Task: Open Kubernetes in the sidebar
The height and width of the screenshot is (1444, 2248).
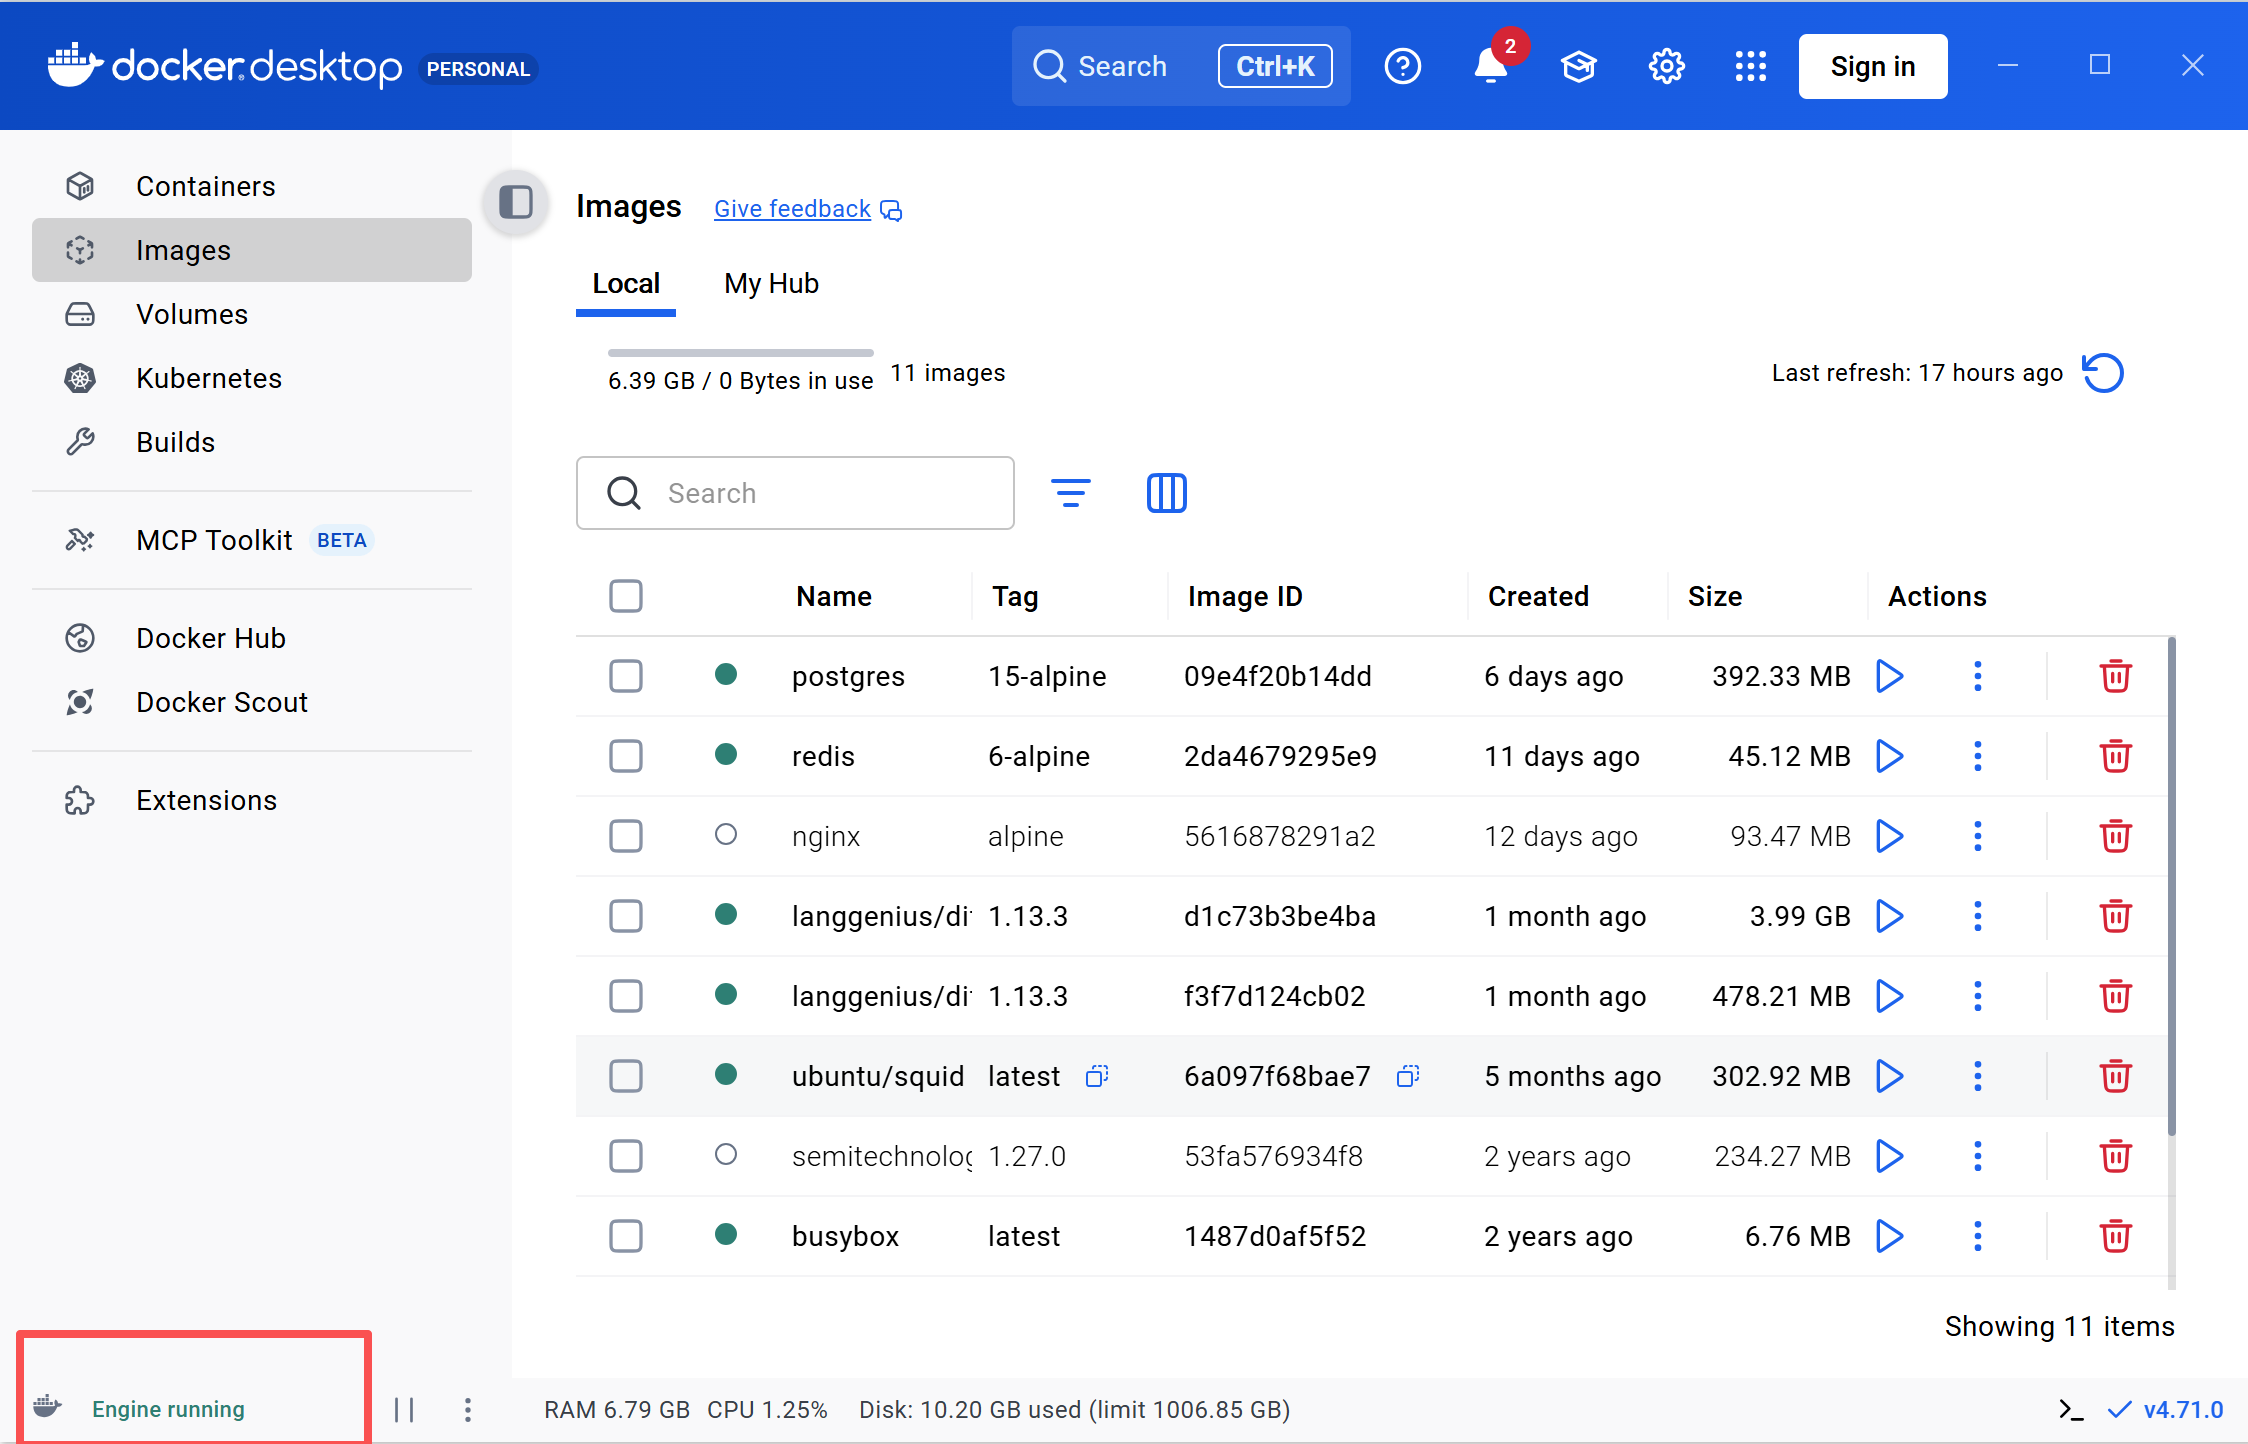Action: [252, 378]
